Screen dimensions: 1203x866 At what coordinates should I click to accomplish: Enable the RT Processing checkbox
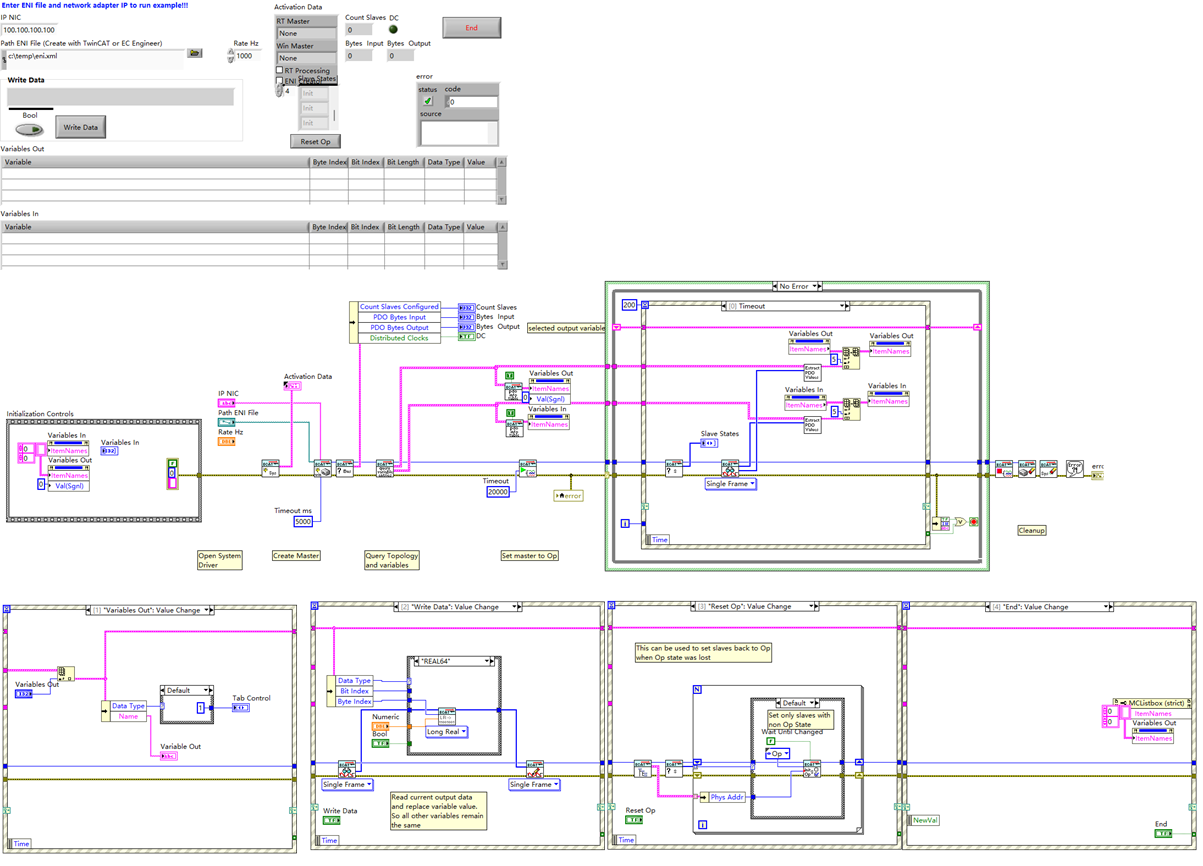[x=279, y=70]
